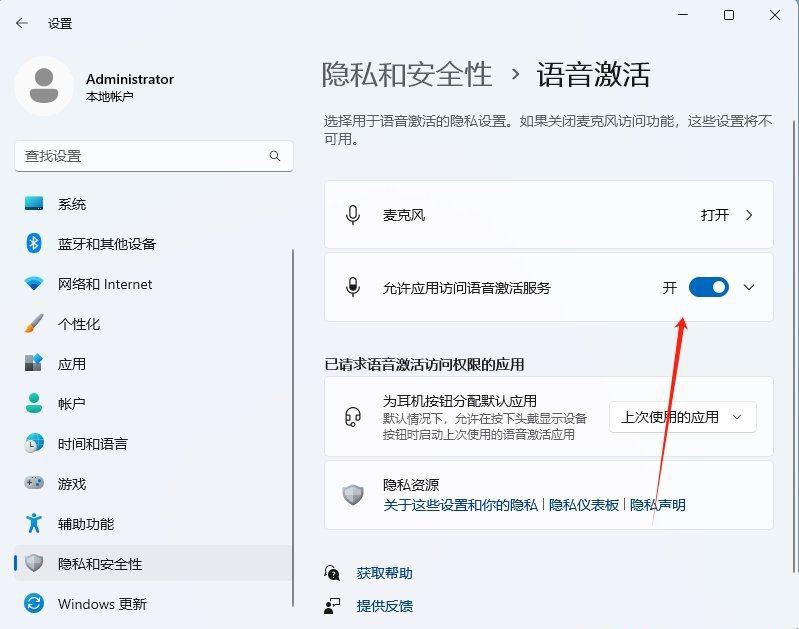The image size is (799, 629).
Task: Open the 隐私仪表板 link
Action: pos(584,505)
